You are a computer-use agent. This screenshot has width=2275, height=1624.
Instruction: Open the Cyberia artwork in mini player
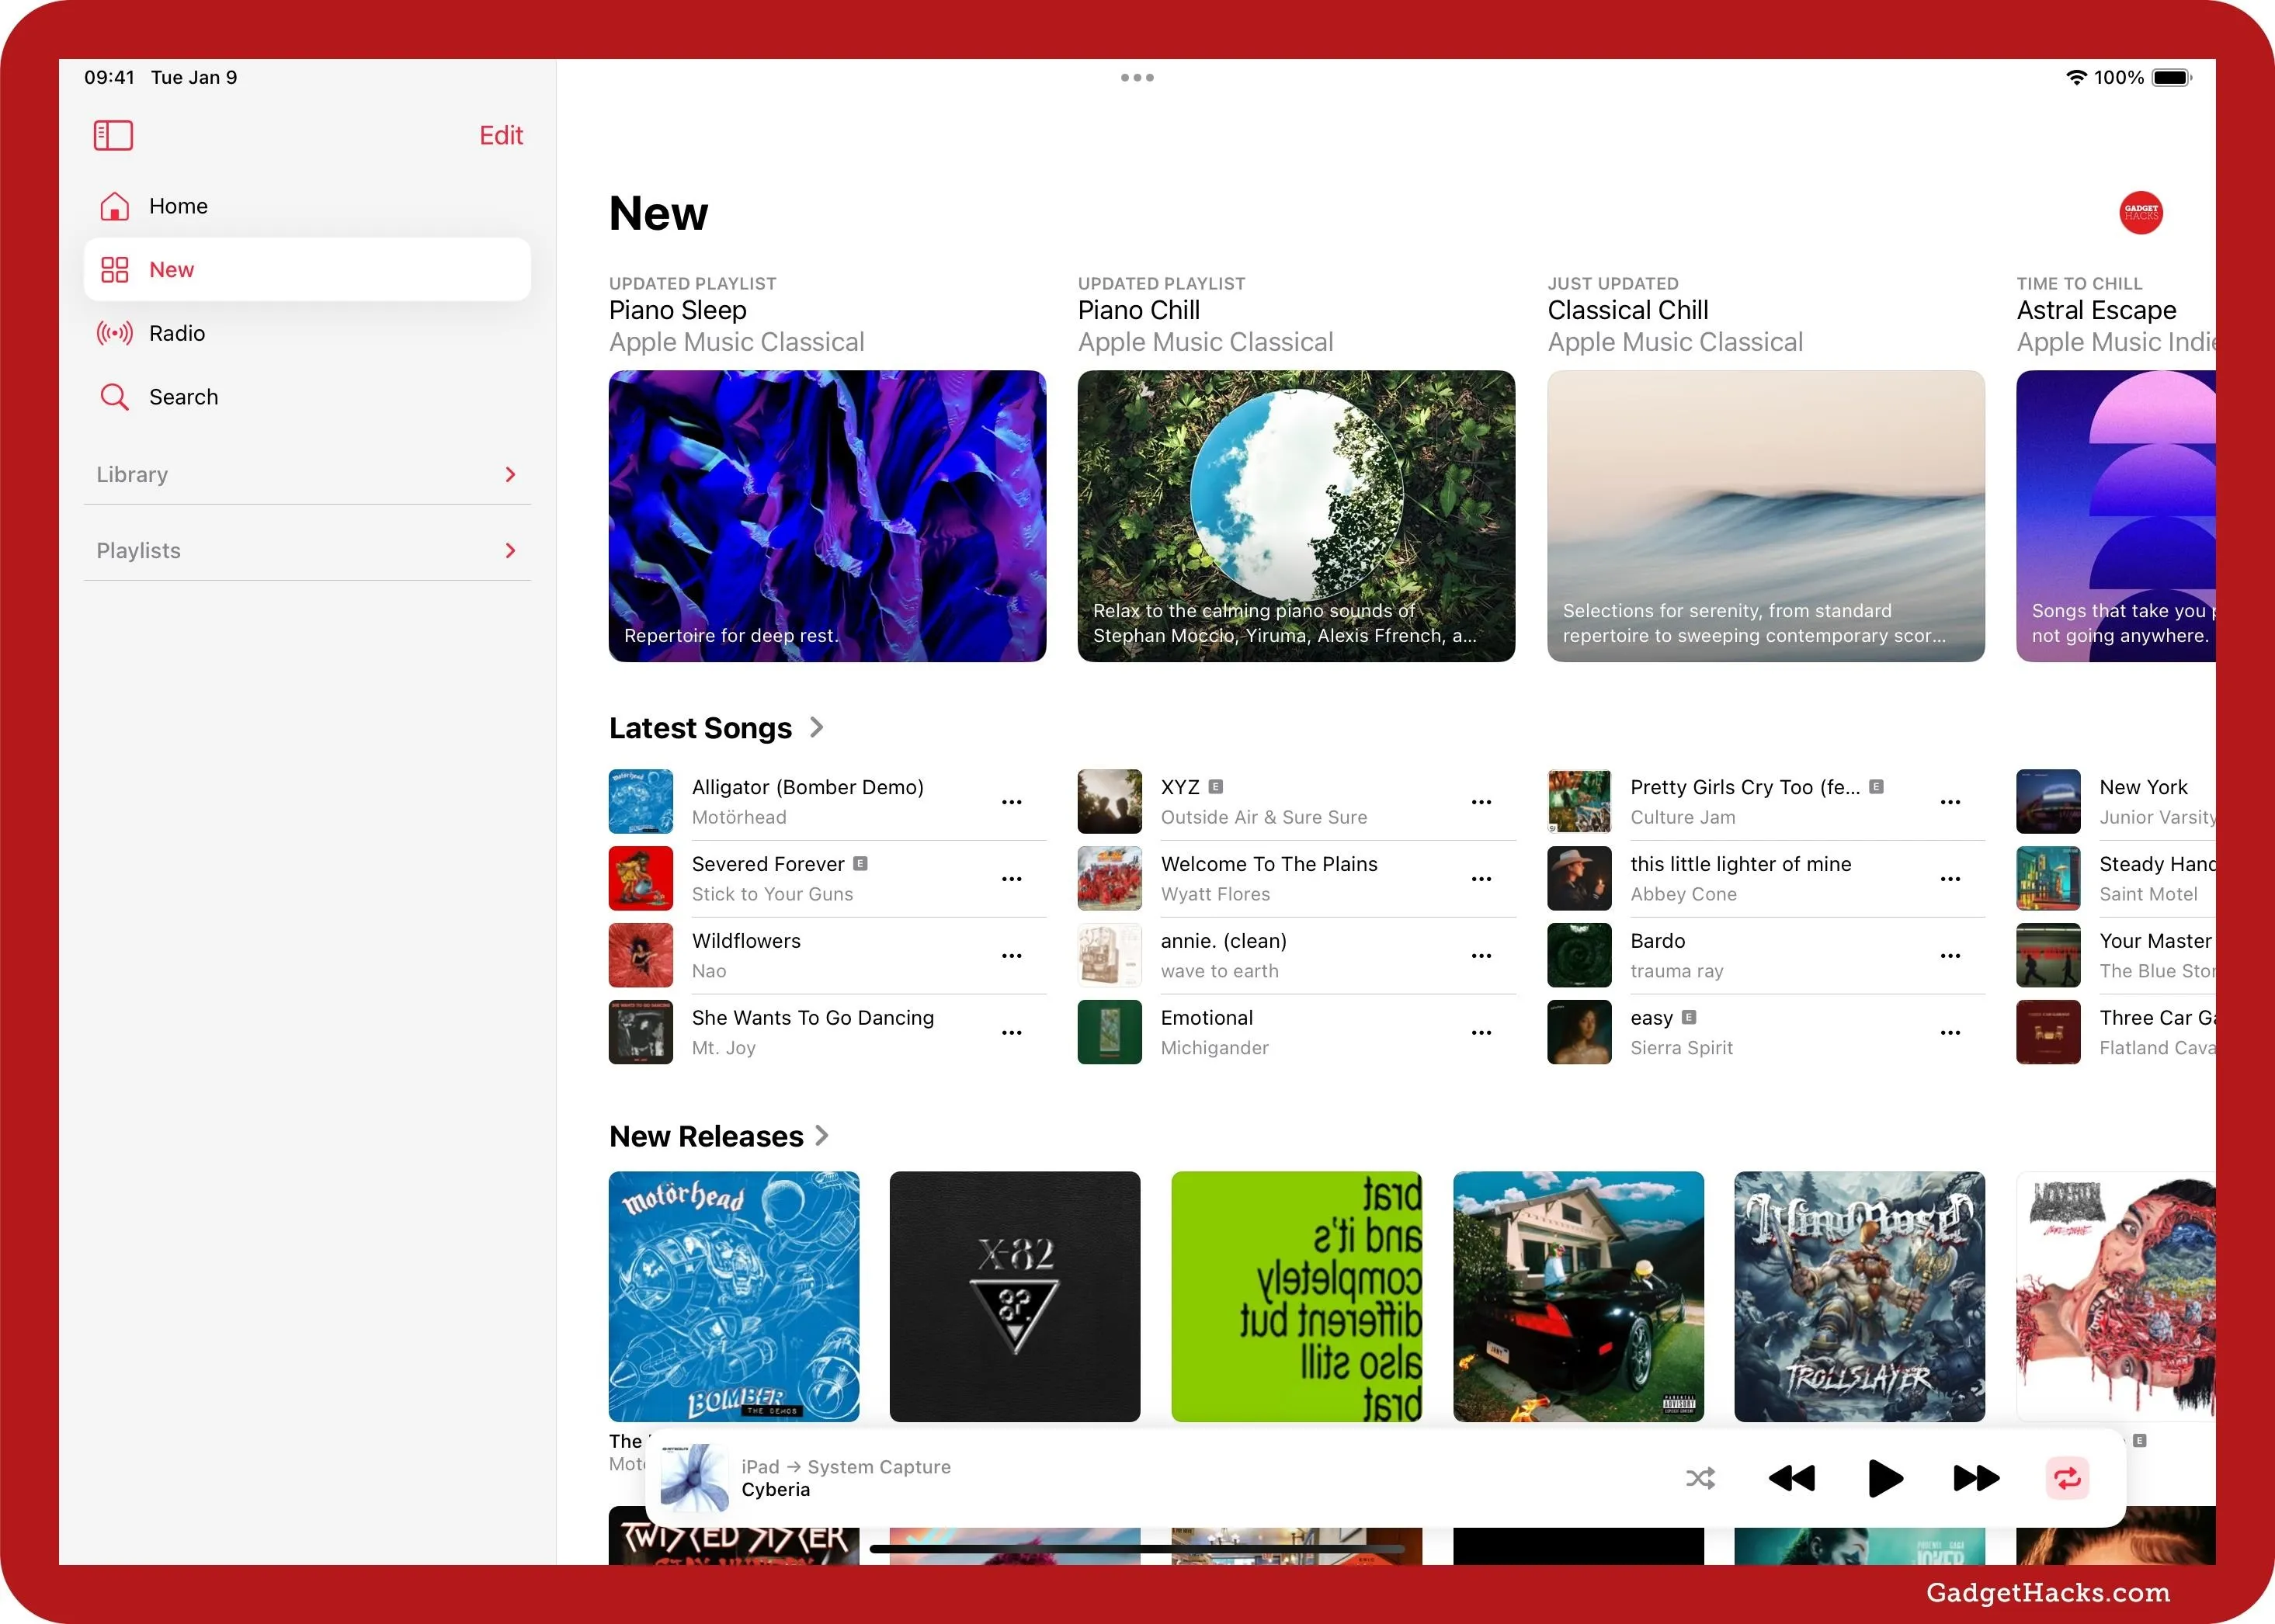point(694,1478)
